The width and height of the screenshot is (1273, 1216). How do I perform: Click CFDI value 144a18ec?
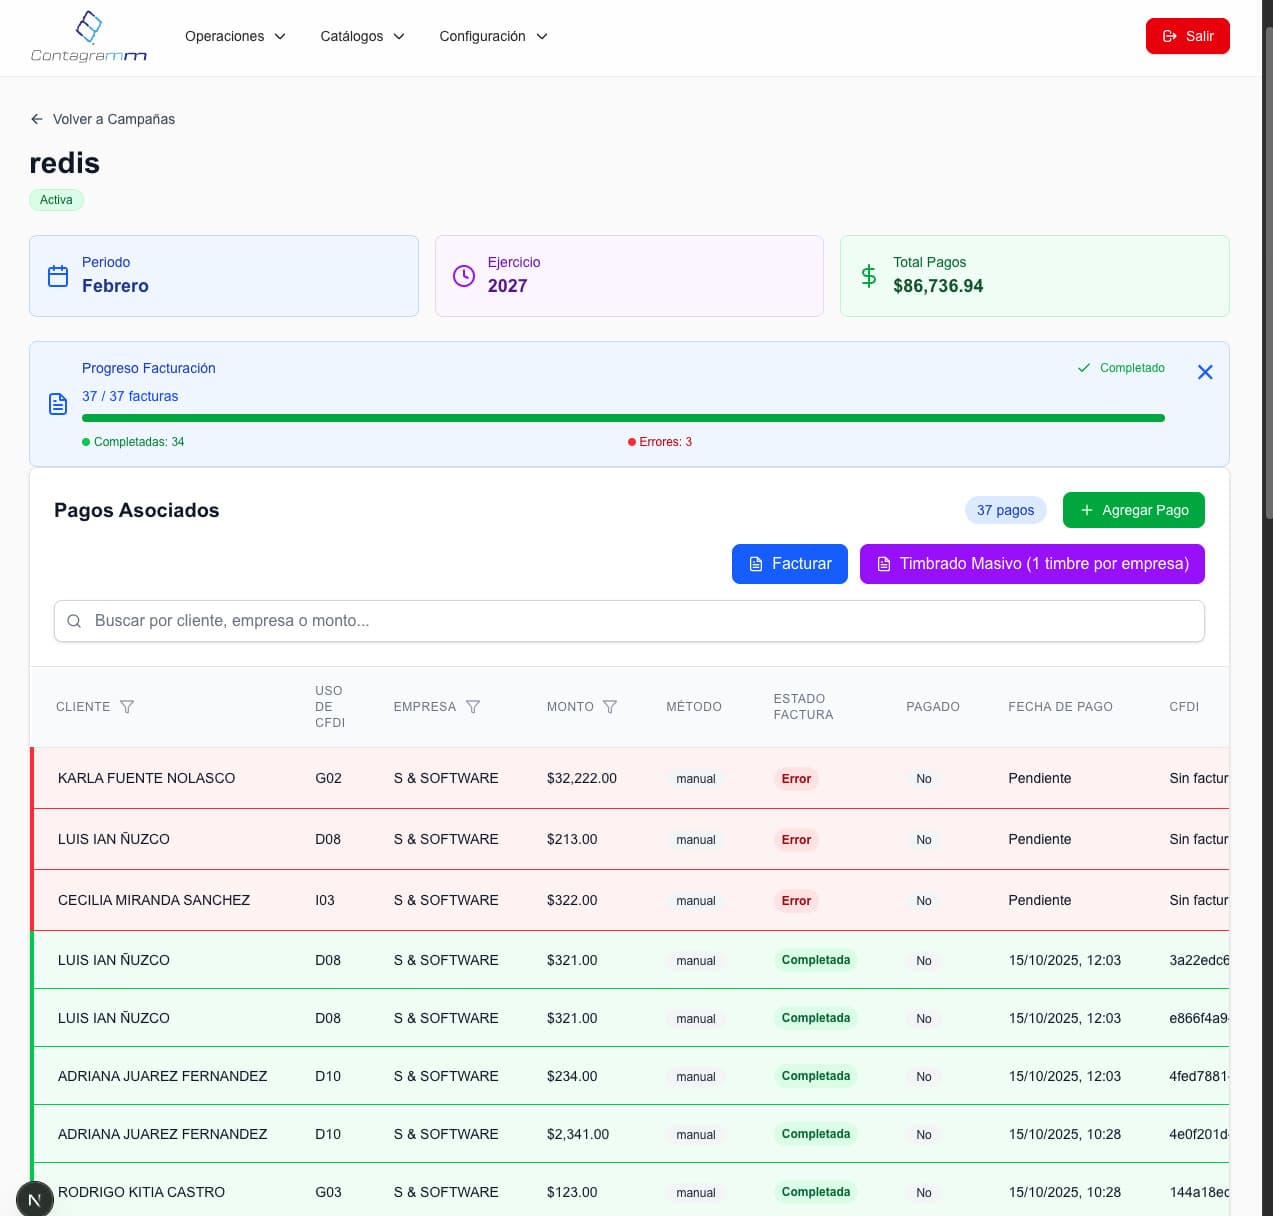(1199, 1192)
